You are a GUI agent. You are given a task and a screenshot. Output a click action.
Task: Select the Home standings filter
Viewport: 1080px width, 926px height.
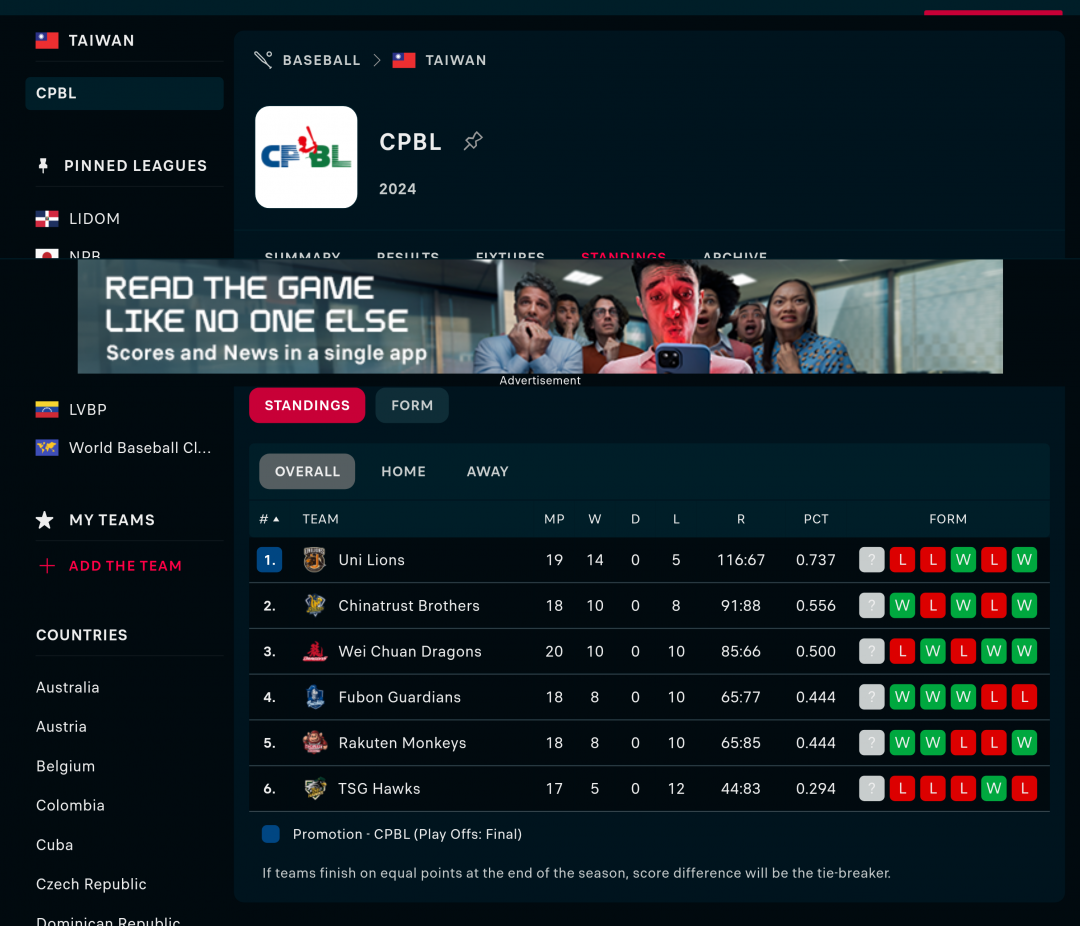coord(404,471)
